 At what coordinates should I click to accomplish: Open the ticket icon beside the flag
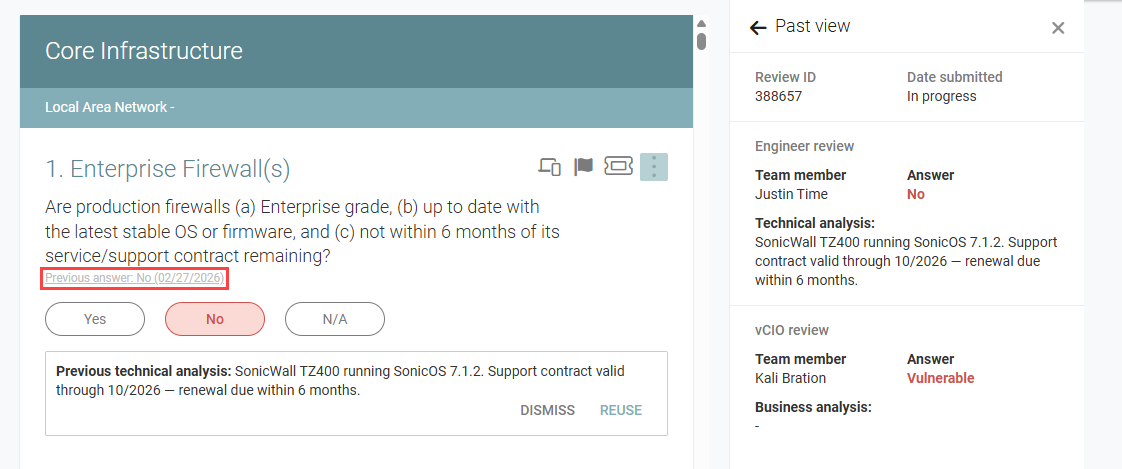click(x=619, y=167)
